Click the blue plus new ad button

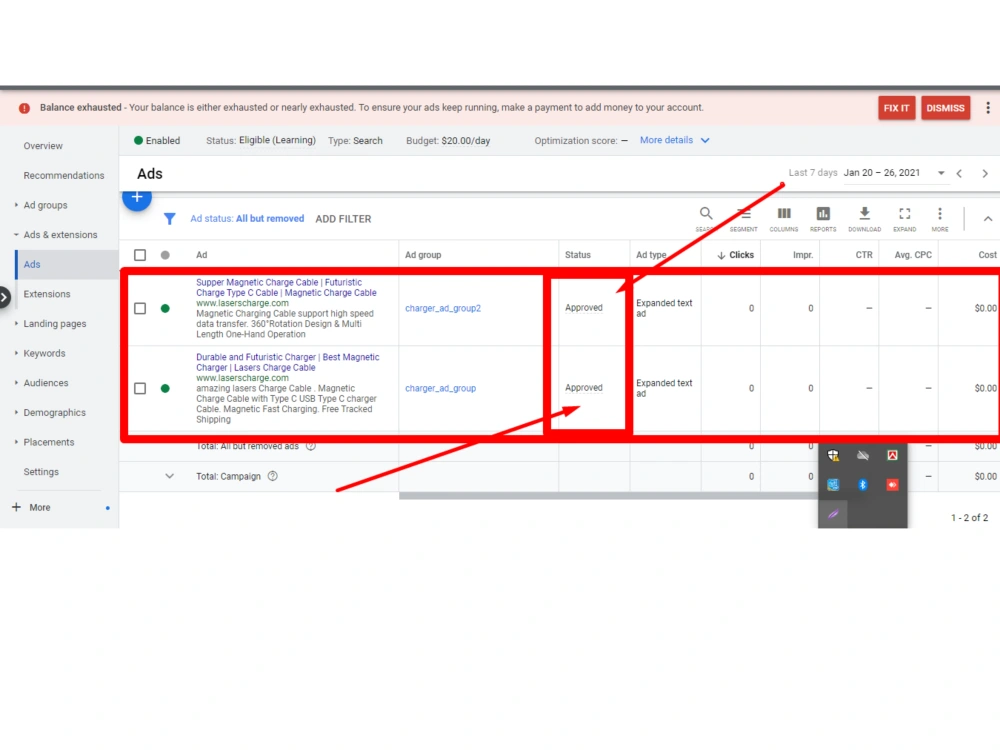(136, 198)
